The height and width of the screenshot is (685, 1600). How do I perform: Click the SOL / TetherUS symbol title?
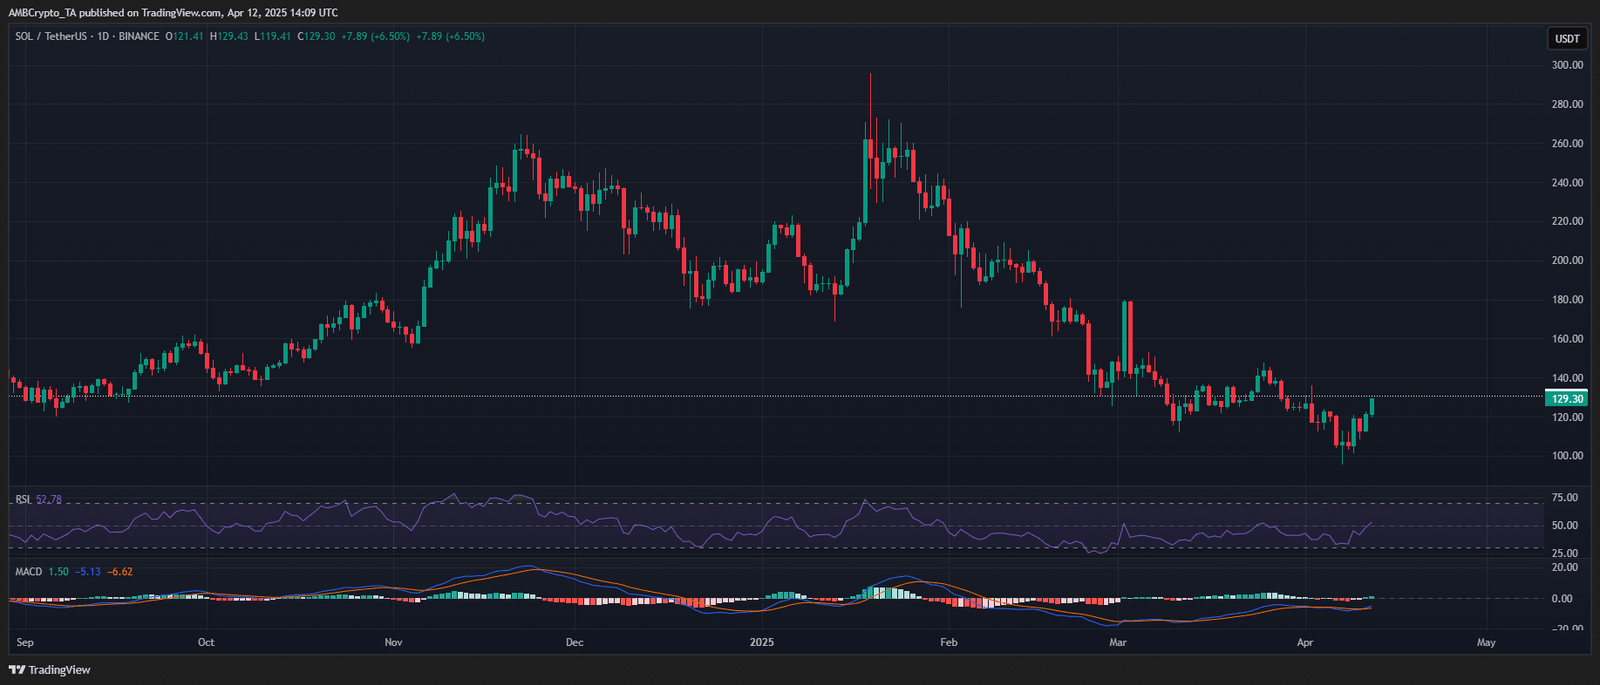pyautogui.click(x=51, y=36)
